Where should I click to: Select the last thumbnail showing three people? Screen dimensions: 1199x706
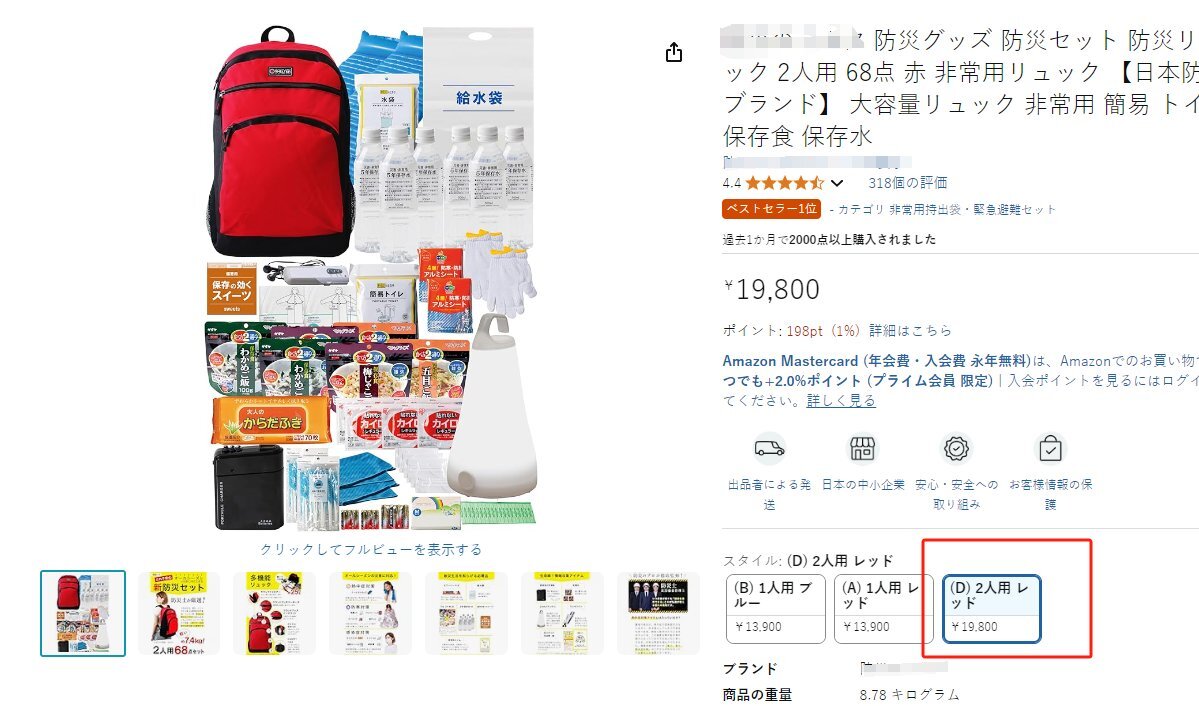point(658,613)
